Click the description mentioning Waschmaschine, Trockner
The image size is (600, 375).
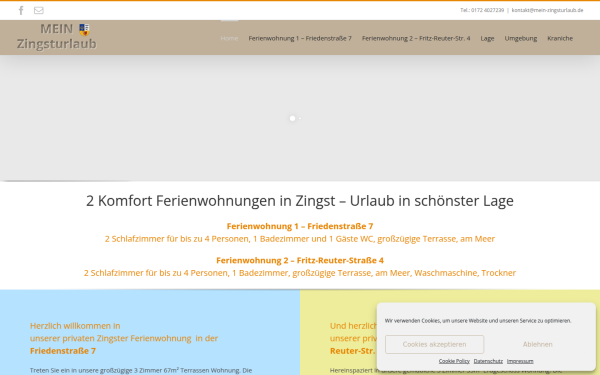300,273
